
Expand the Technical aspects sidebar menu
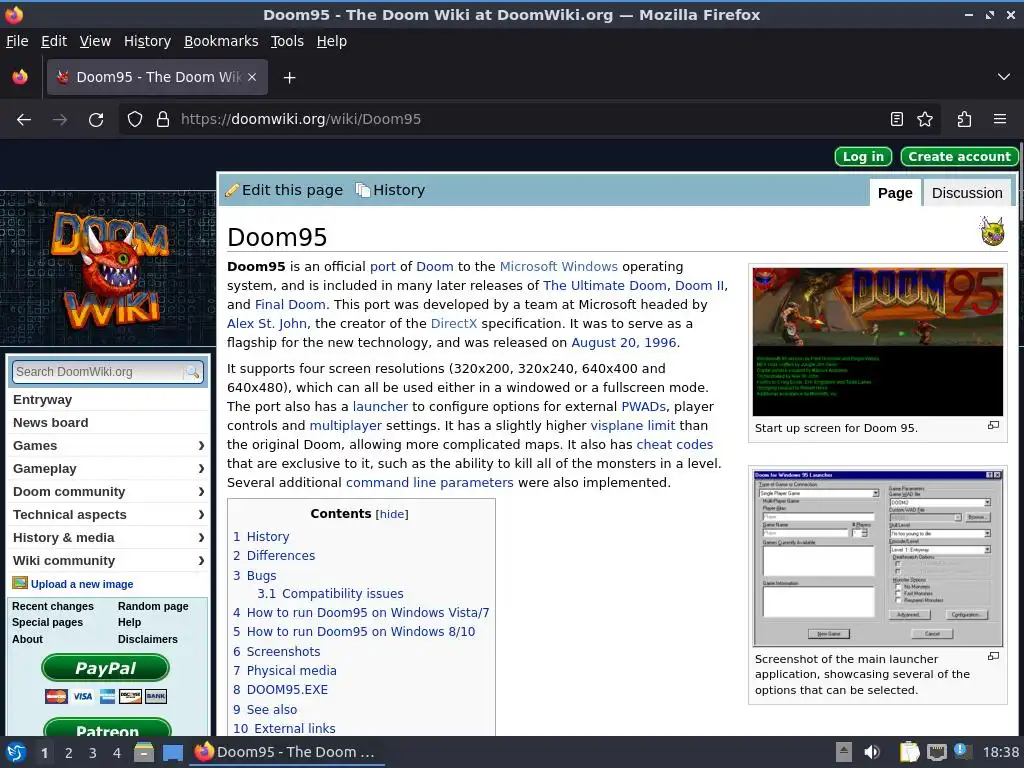coord(108,515)
